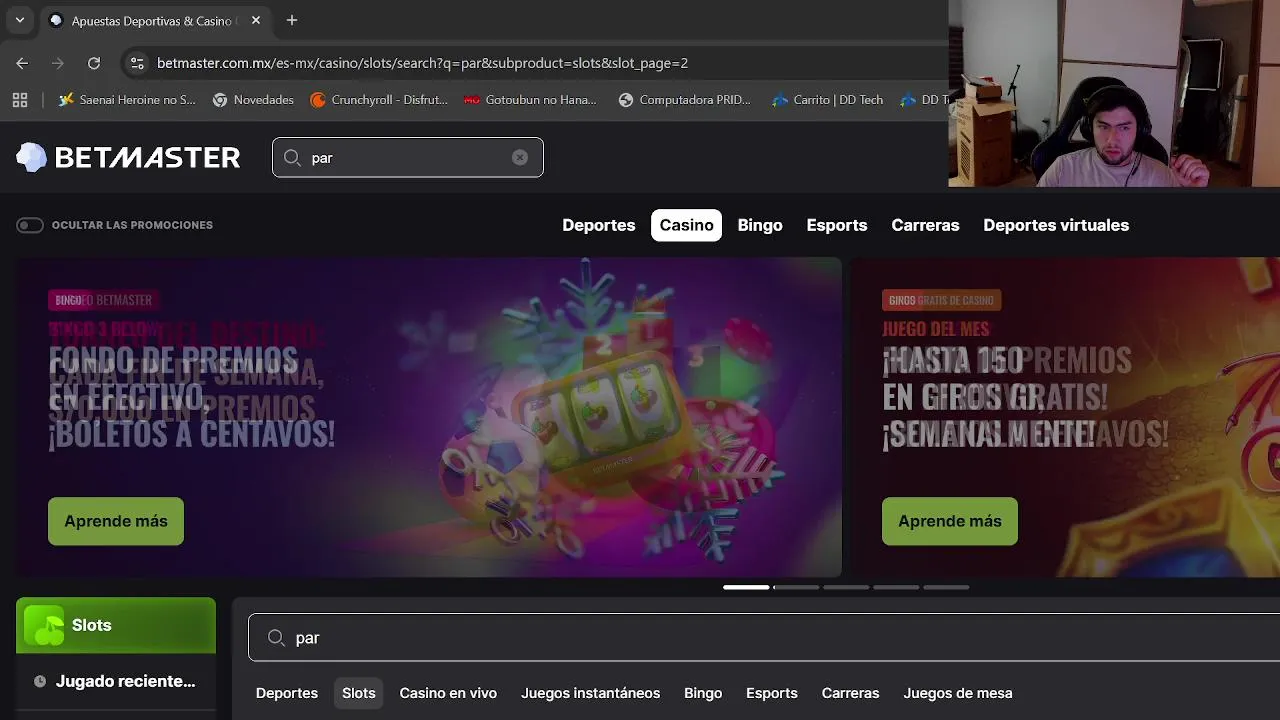Screen dimensions: 1280x720
Task: Click the clock icon beside Jugado reciente
Action: [40, 682]
